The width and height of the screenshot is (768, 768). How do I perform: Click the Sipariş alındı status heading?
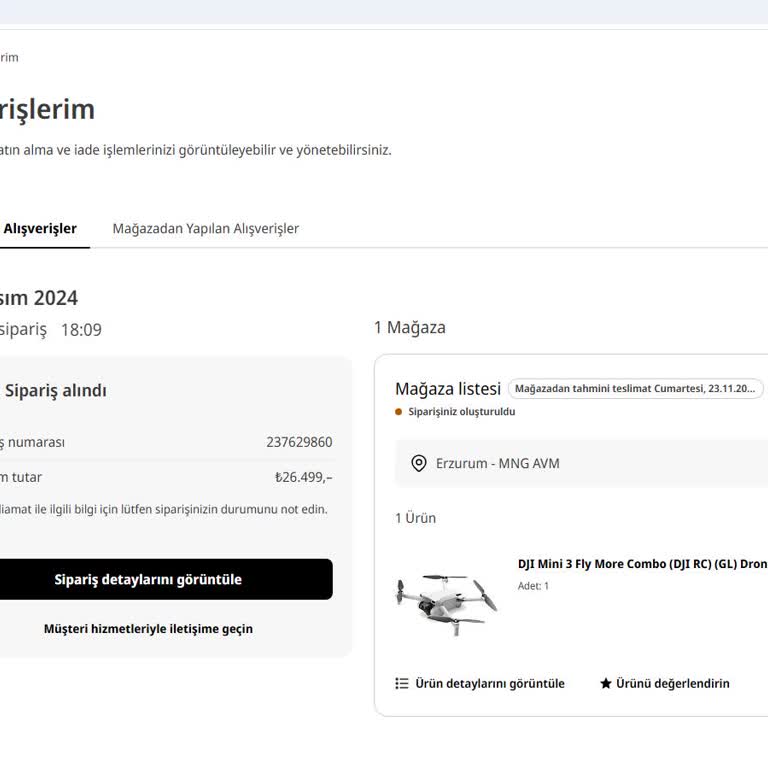56,391
